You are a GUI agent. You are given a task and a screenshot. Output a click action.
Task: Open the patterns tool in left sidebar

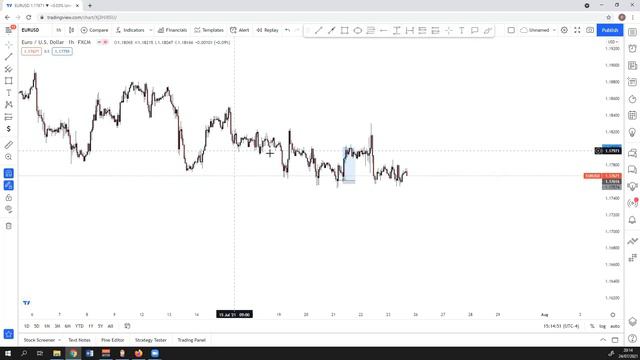[9, 105]
